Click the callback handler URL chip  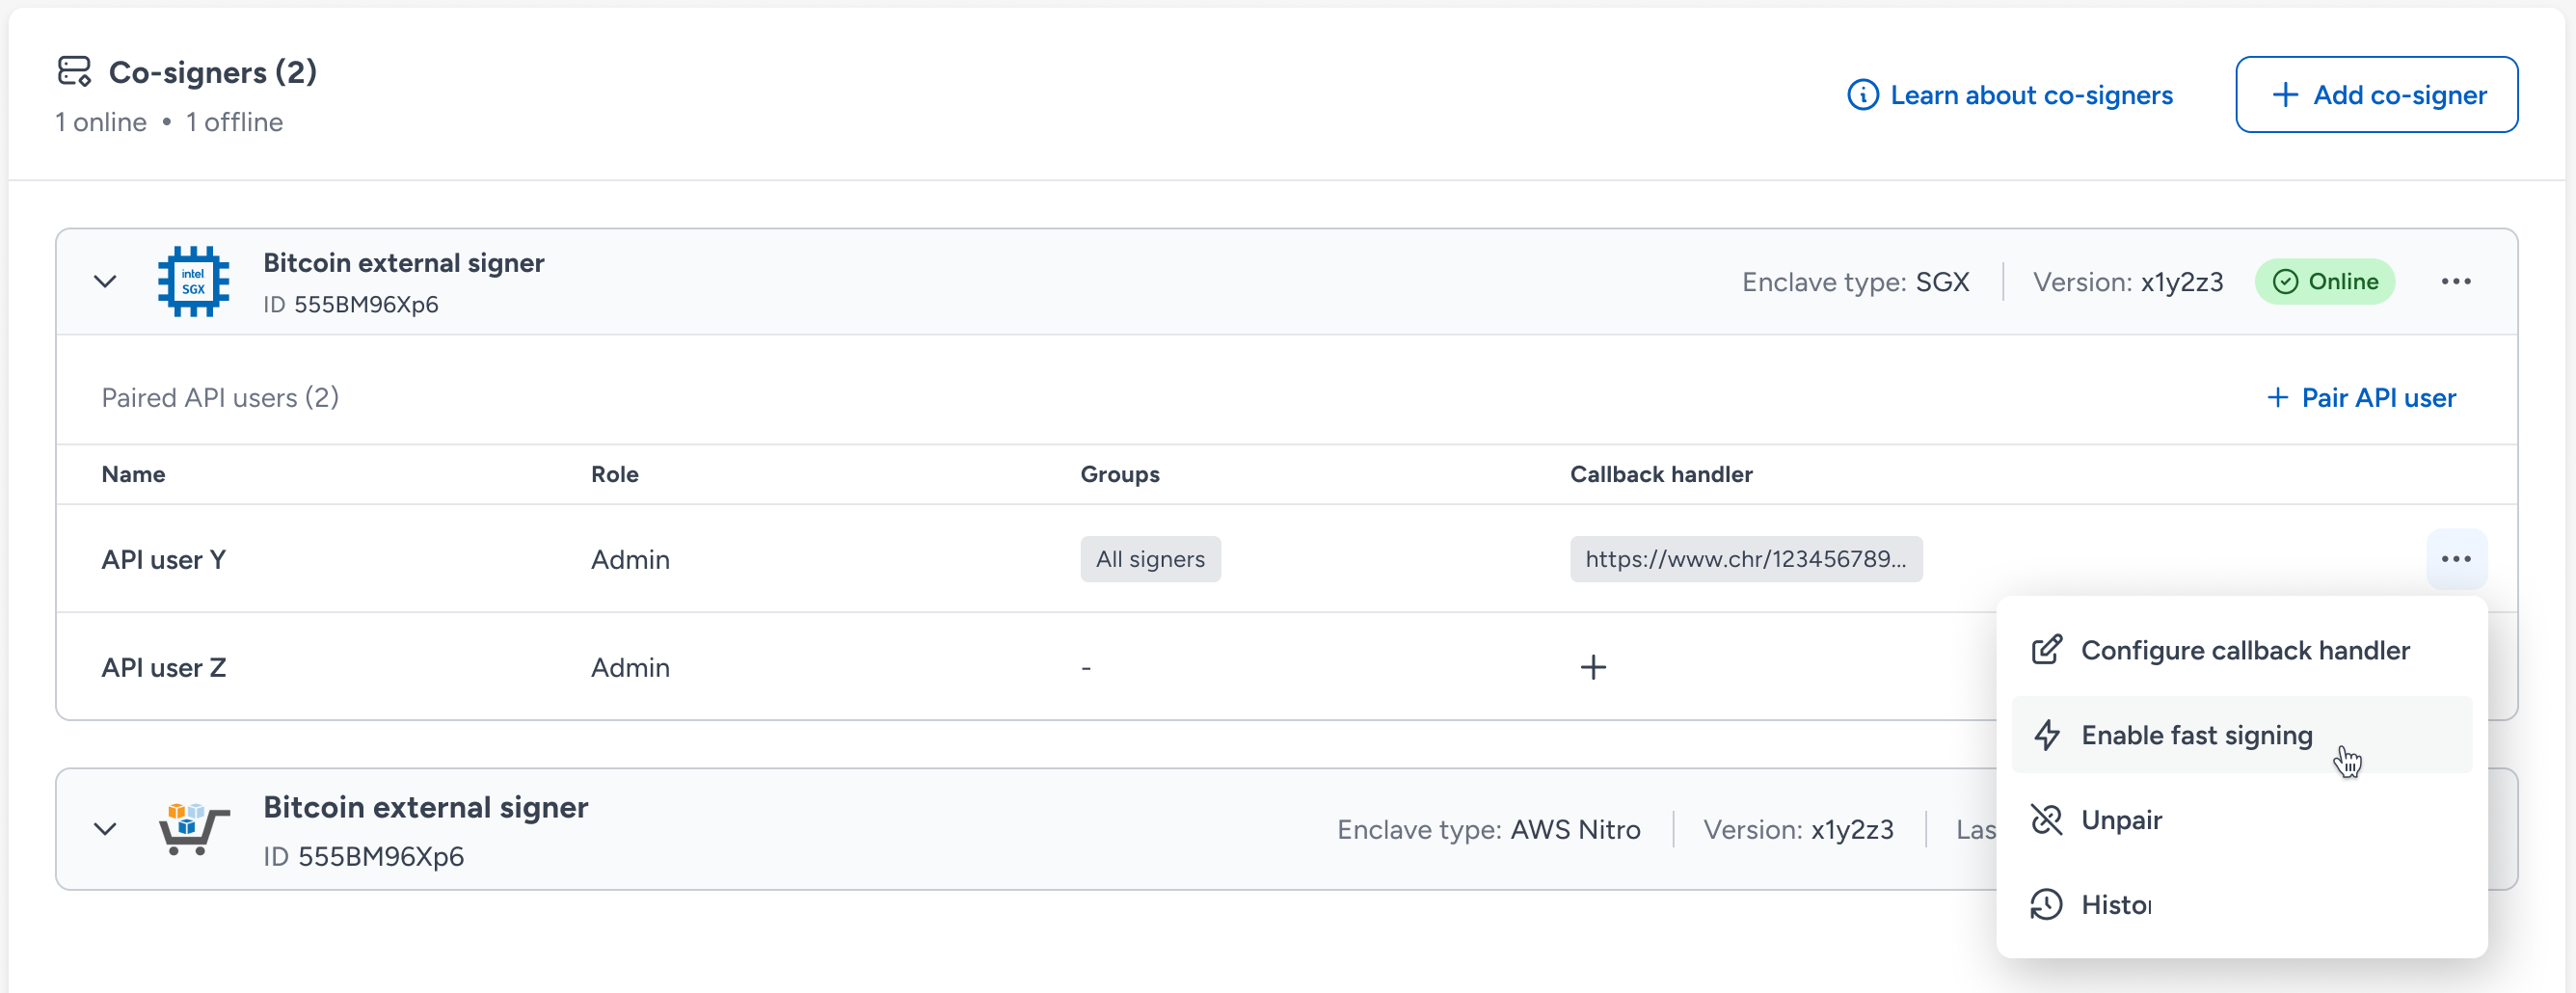point(1746,559)
